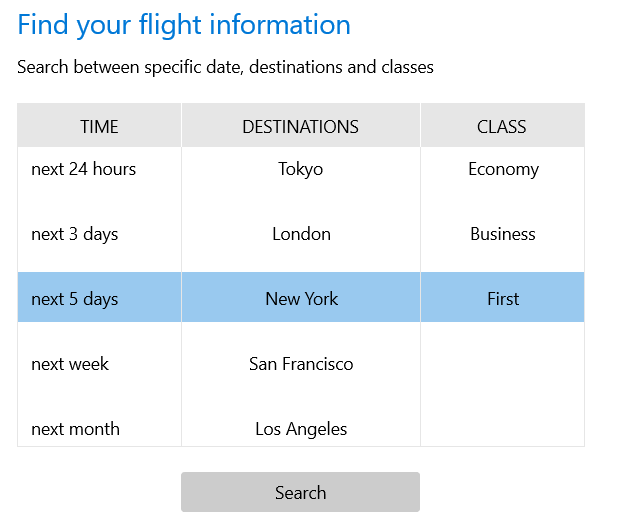Click the search description subtitle text
This screenshot has height=530, width=631.
tap(225, 68)
